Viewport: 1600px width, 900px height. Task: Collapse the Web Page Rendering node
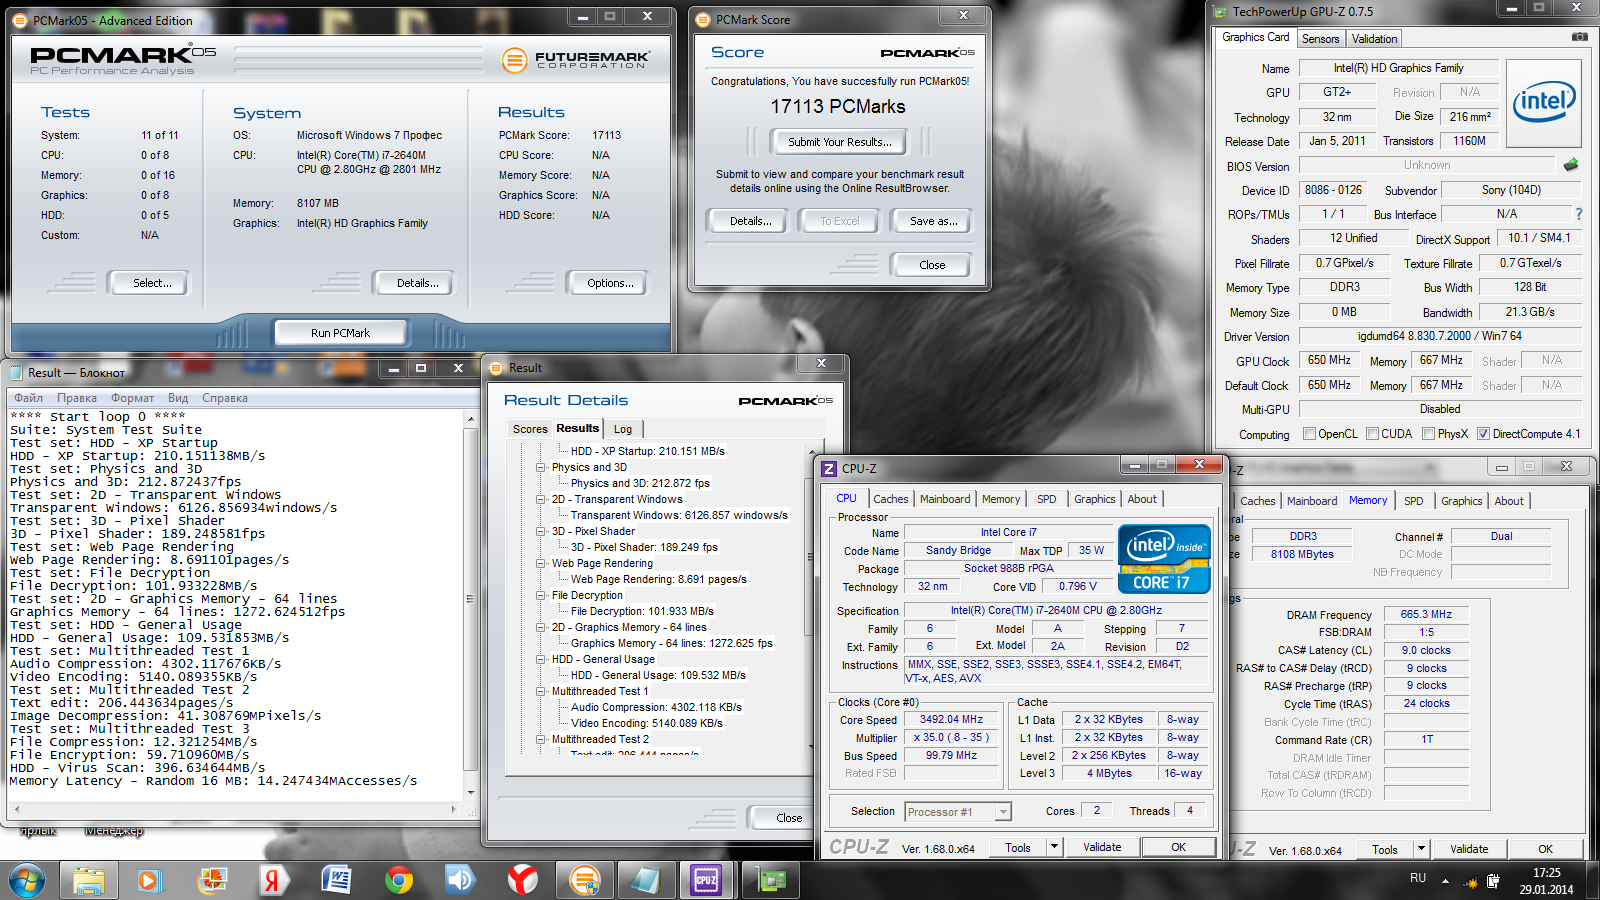click(x=541, y=563)
